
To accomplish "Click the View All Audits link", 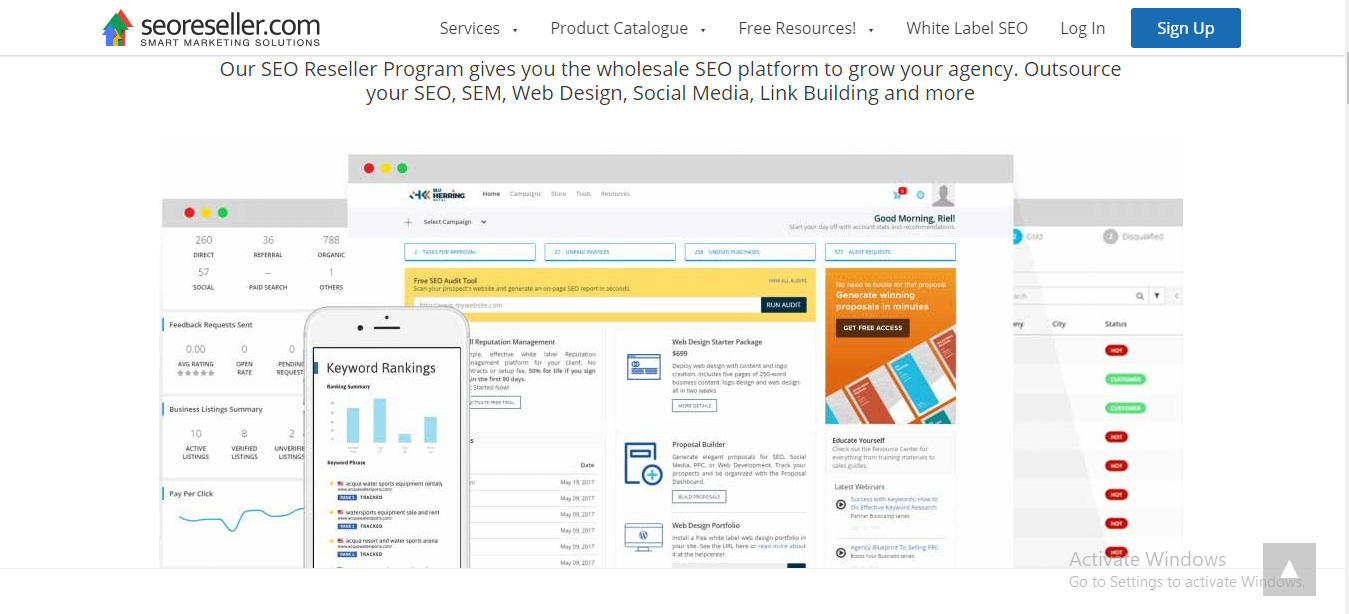I will [787, 281].
